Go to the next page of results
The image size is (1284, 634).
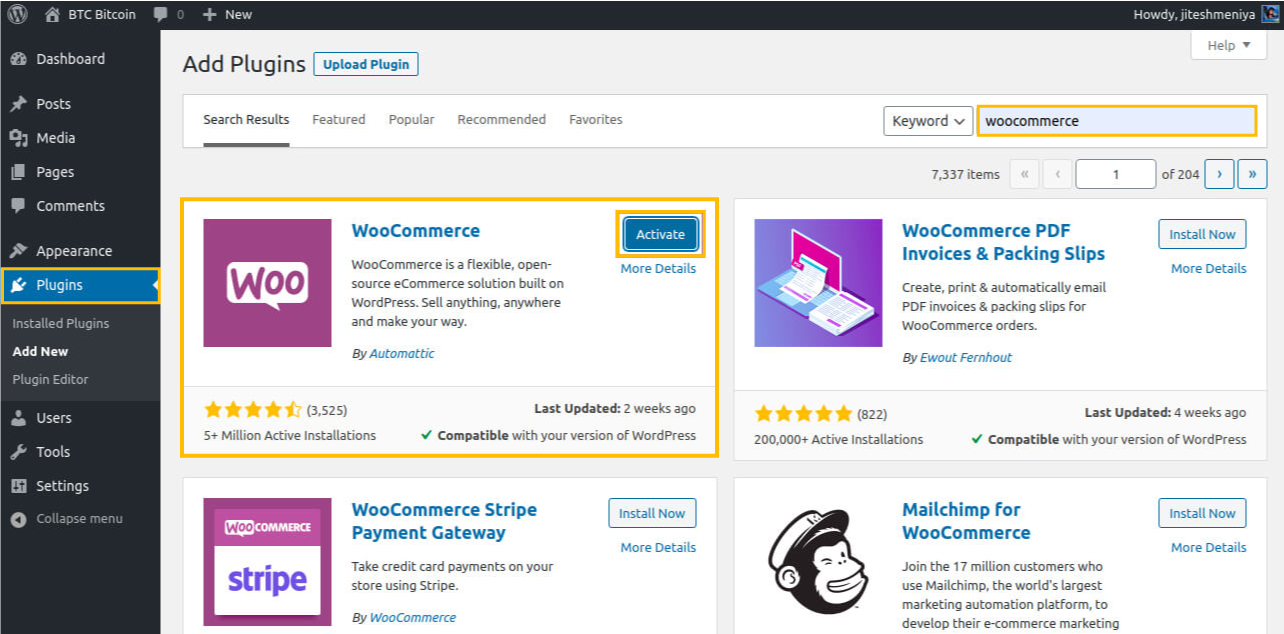click(1219, 174)
